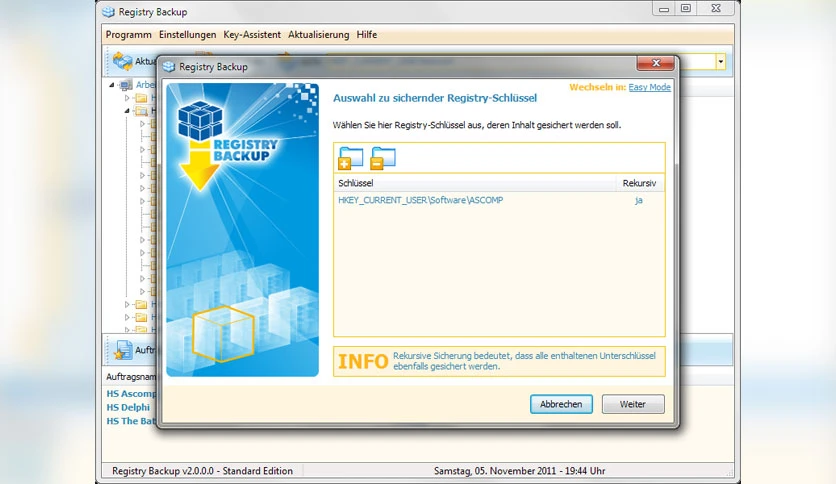Close the Registry Backup dialog

point(655,63)
